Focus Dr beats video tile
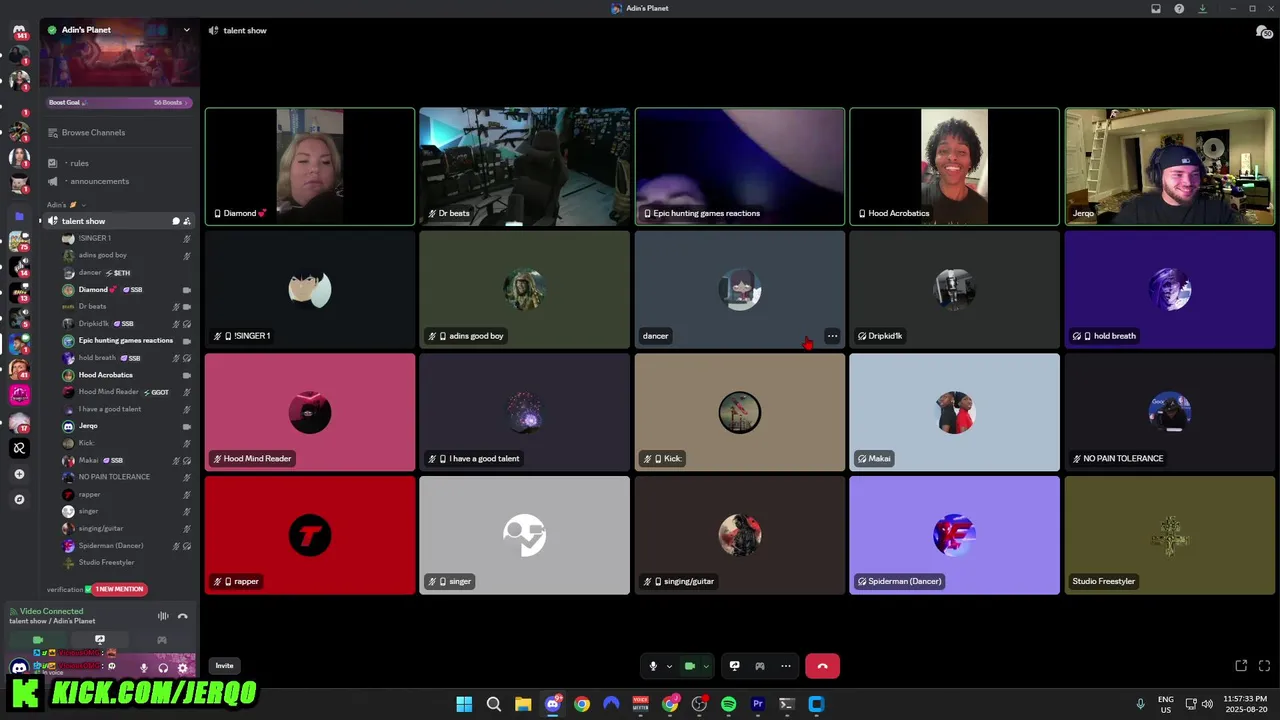1280x720 pixels. [525, 166]
